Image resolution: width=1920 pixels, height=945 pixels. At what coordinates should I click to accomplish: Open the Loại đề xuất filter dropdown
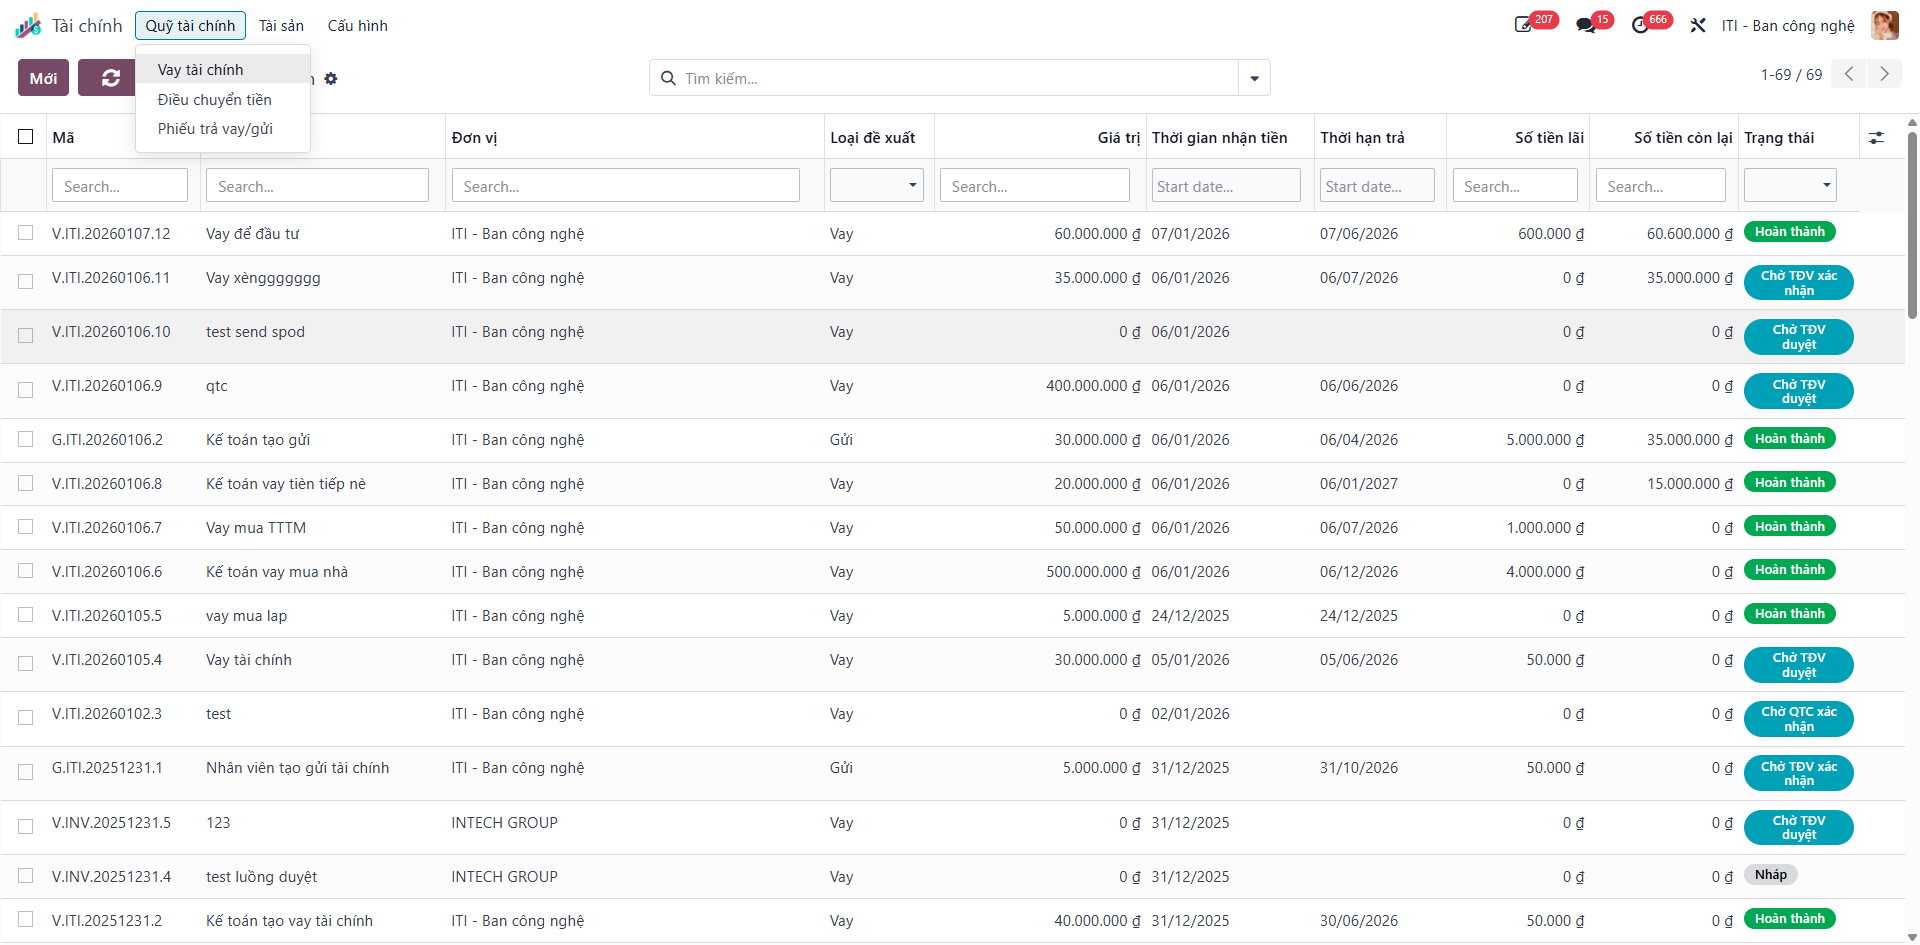[876, 185]
